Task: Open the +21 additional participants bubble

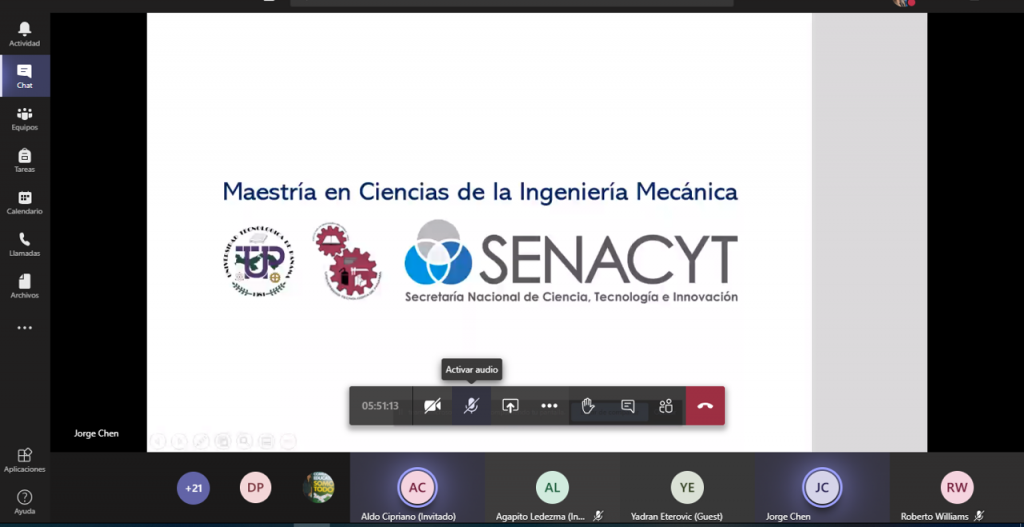Action: [x=193, y=488]
